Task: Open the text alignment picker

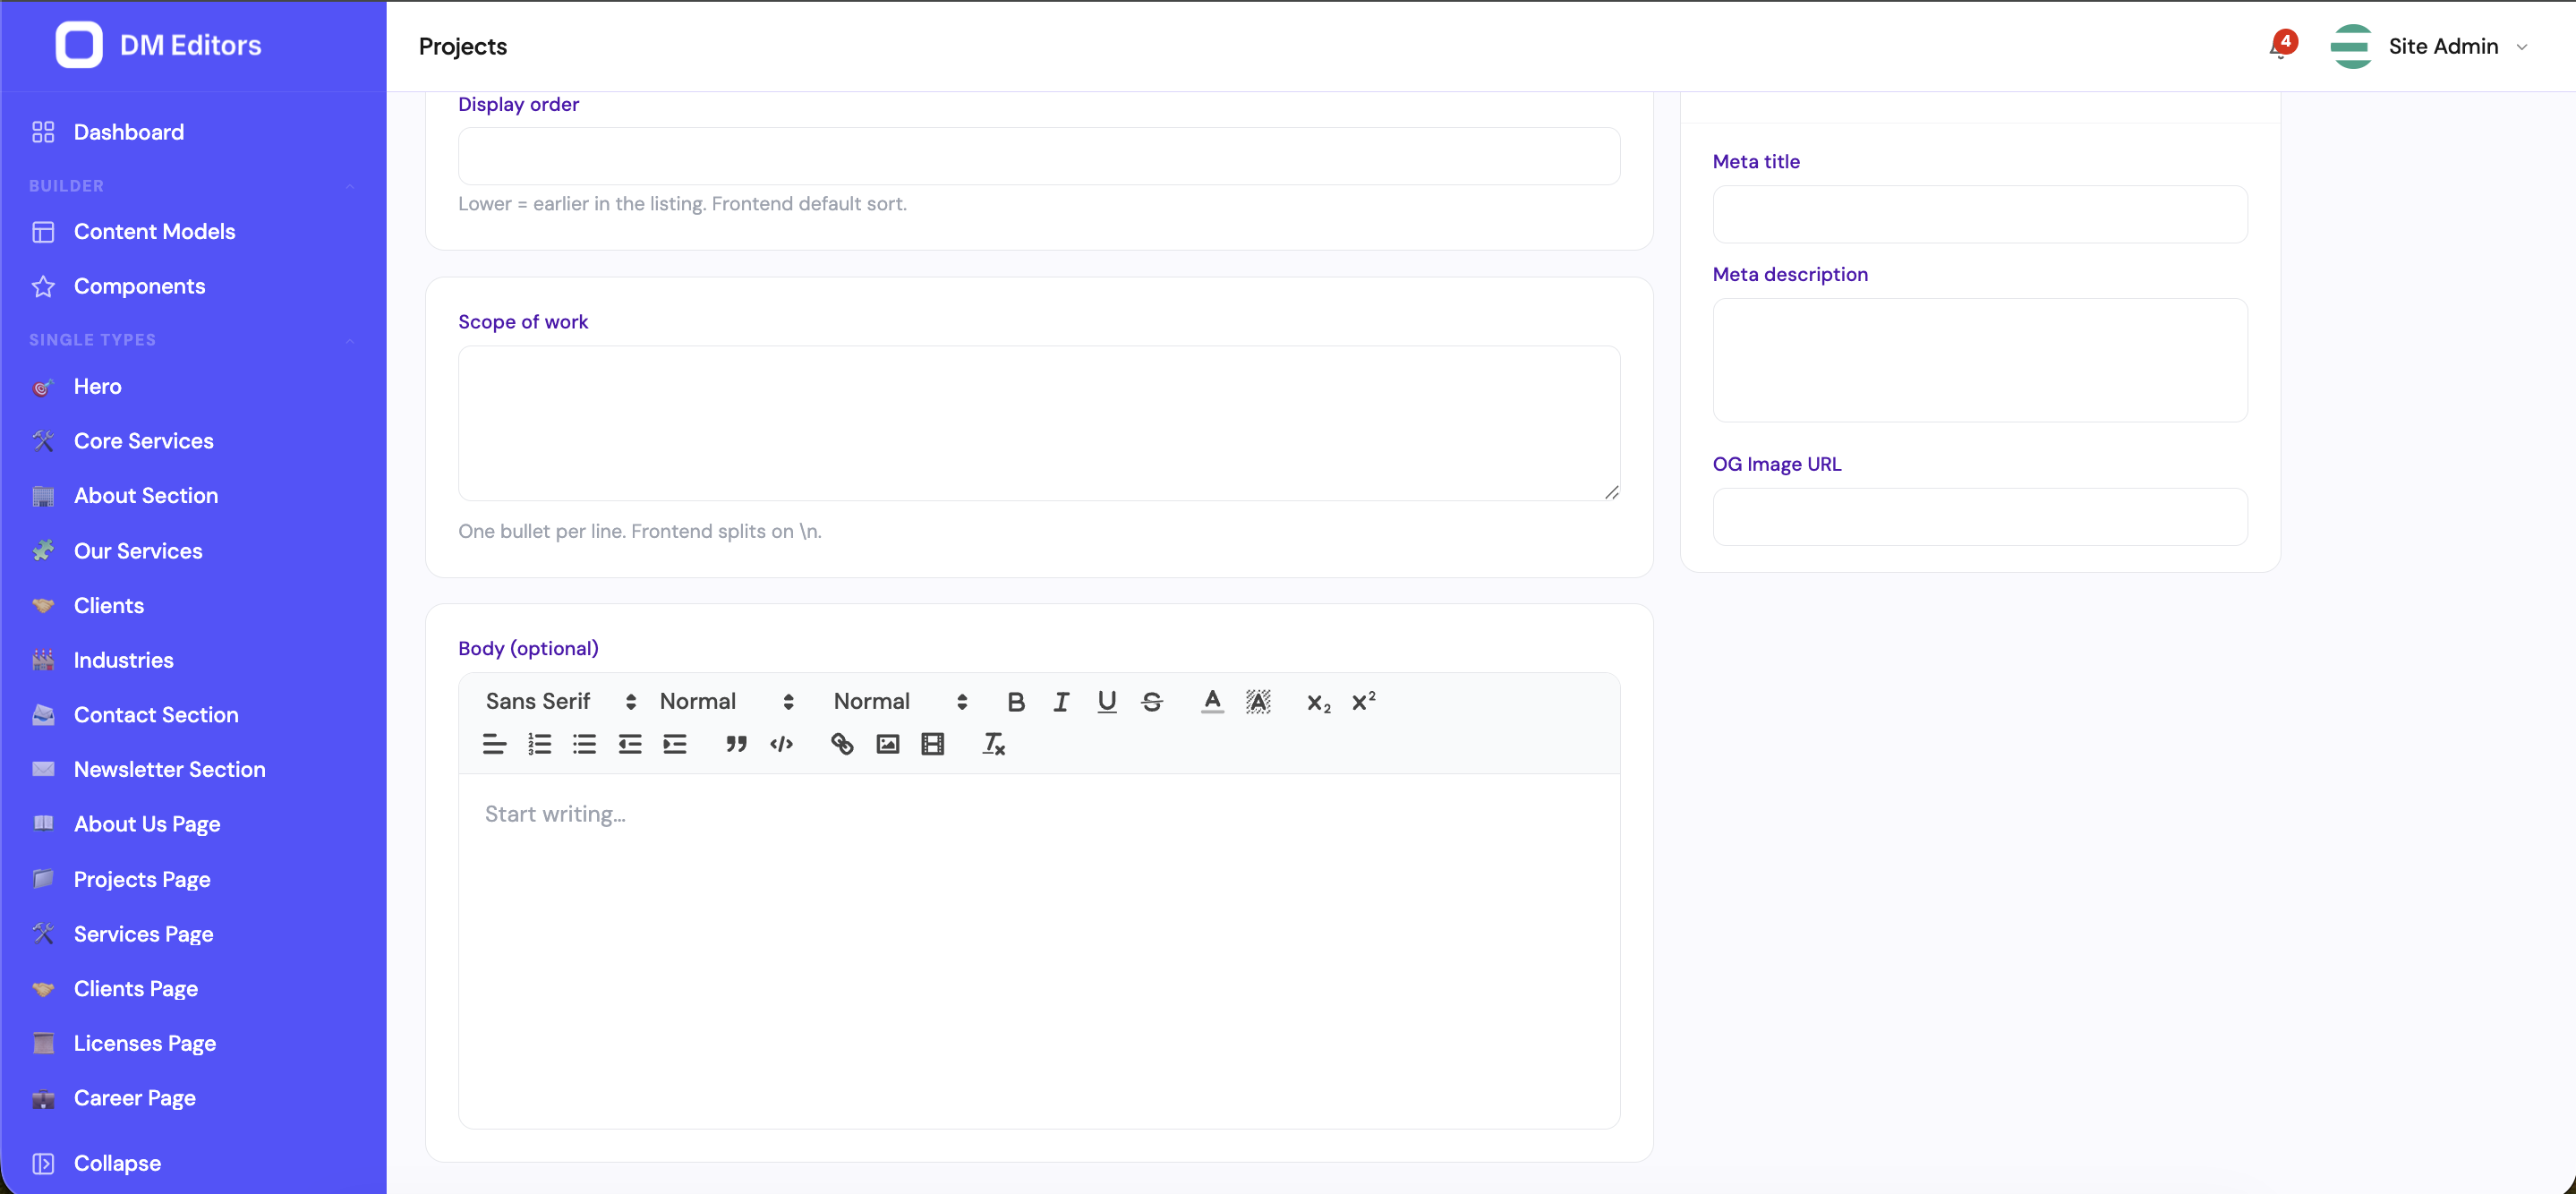Action: pos(494,744)
